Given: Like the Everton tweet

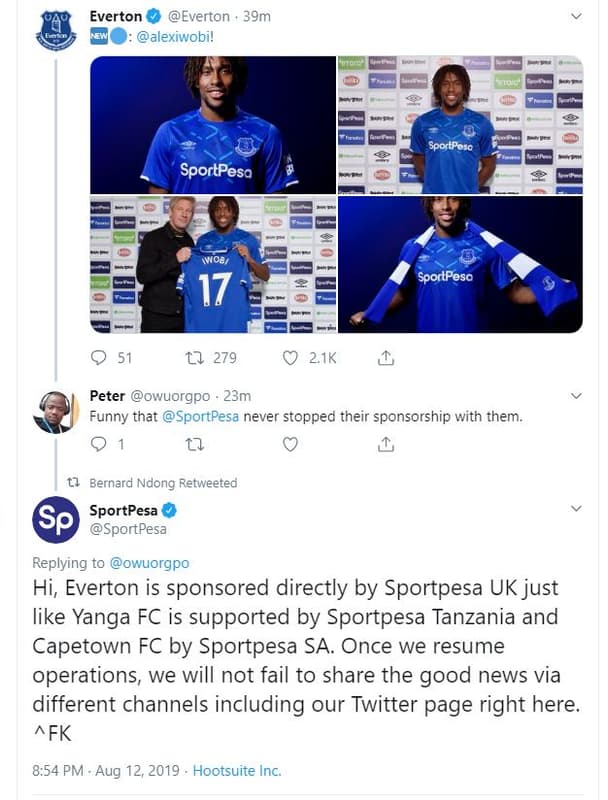Looking at the screenshot, I should coord(290,357).
